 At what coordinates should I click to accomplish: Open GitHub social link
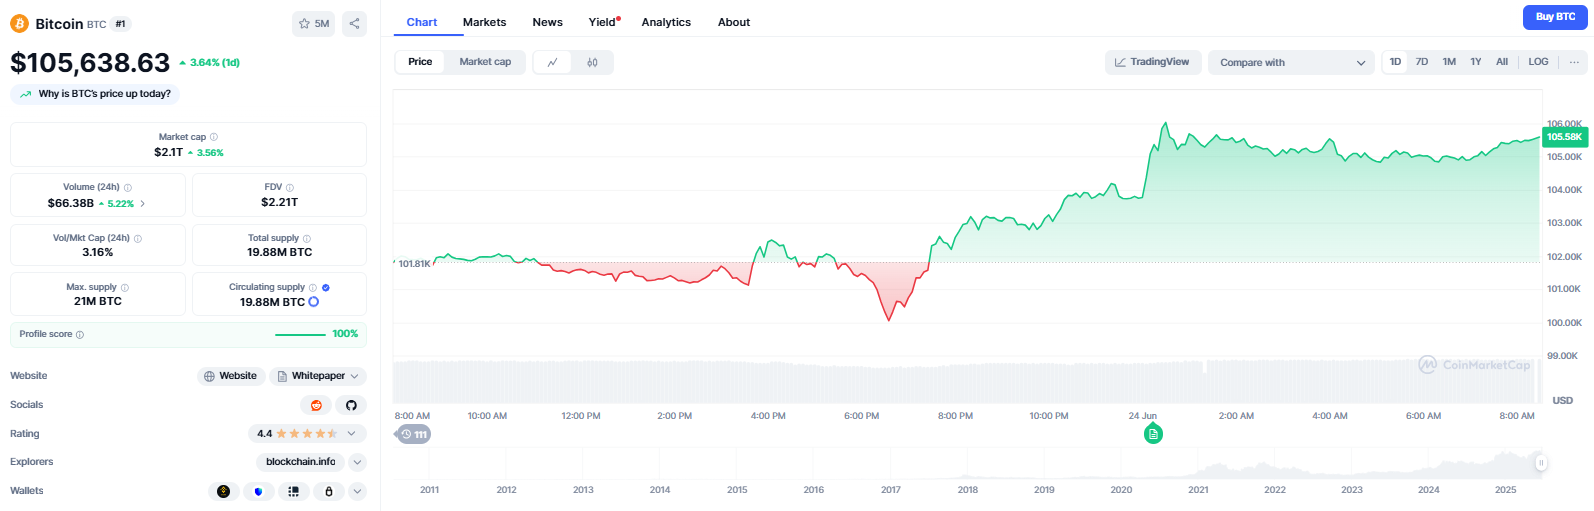point(351,405)
